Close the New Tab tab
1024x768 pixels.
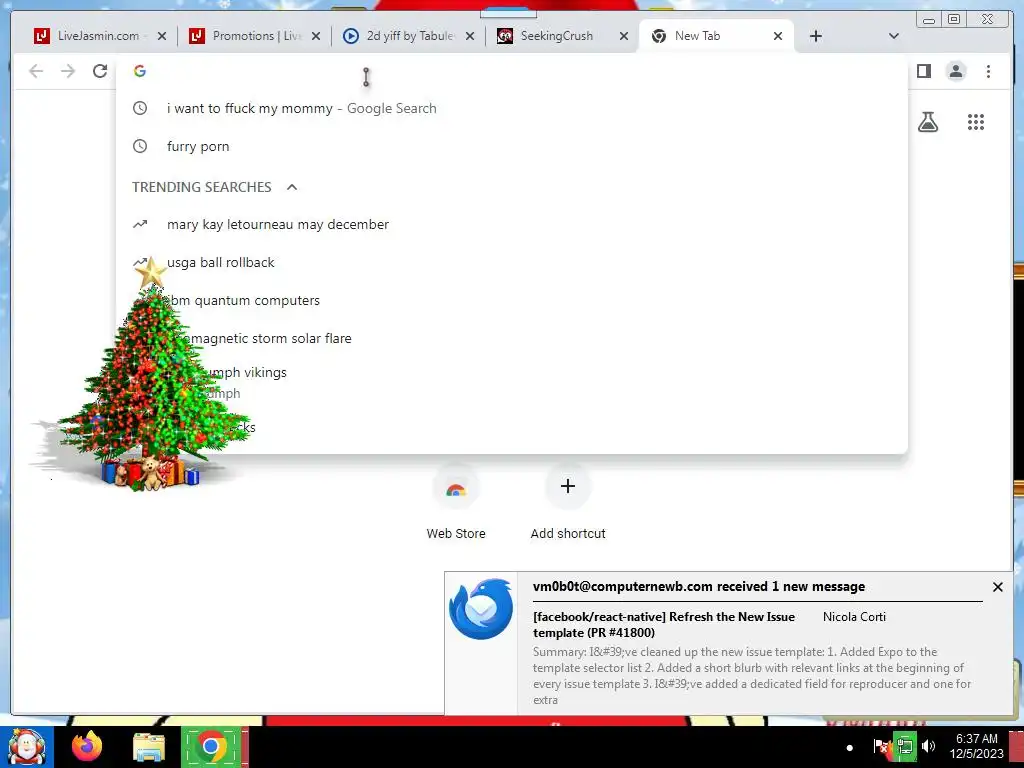click(x=778, y=36)
